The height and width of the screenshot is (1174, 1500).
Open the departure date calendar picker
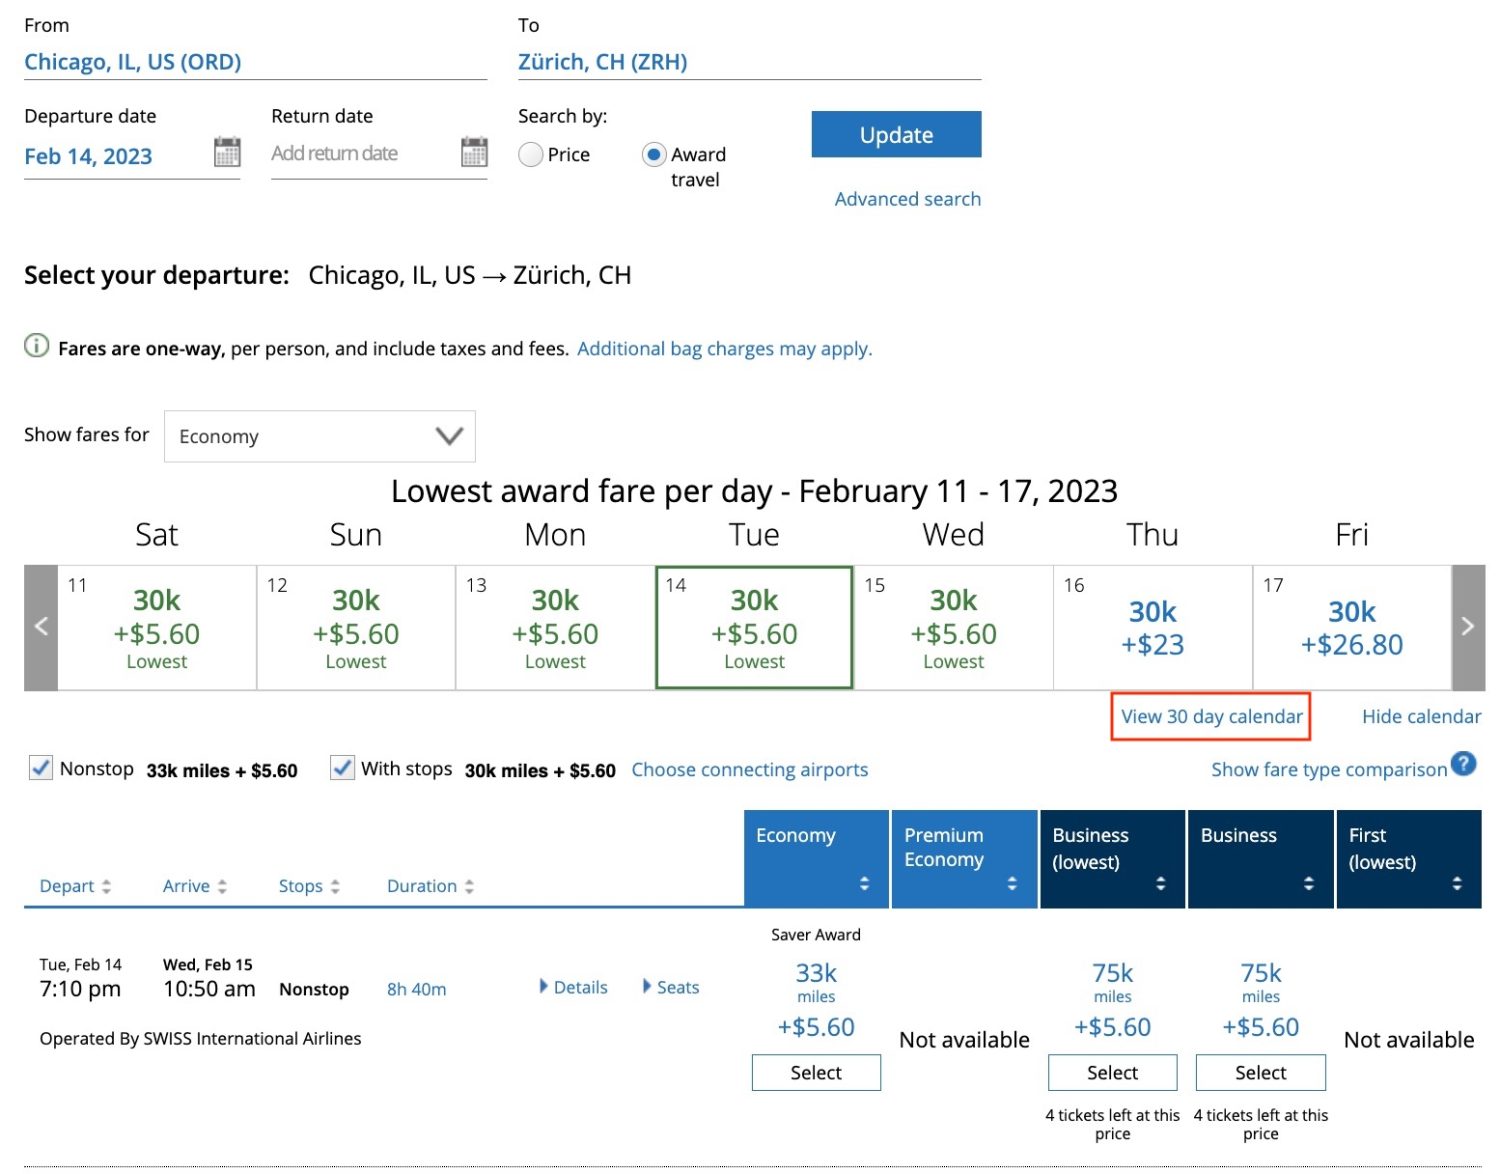[x=228, y=152]
